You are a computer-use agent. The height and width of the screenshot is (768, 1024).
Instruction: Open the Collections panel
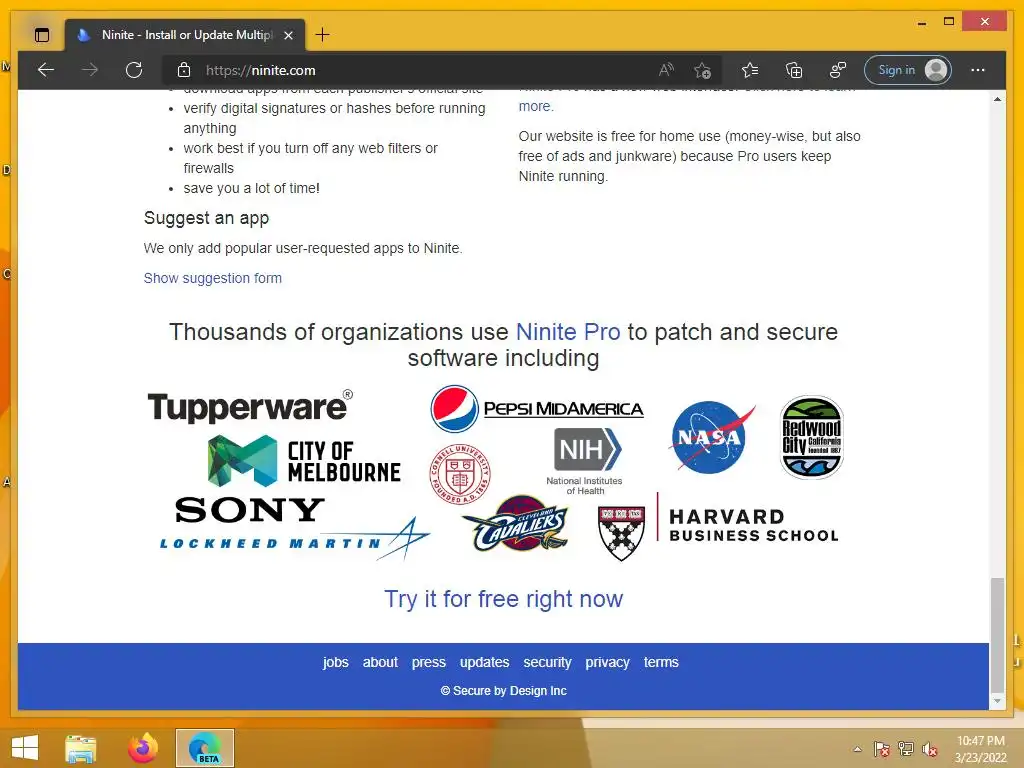793,70
